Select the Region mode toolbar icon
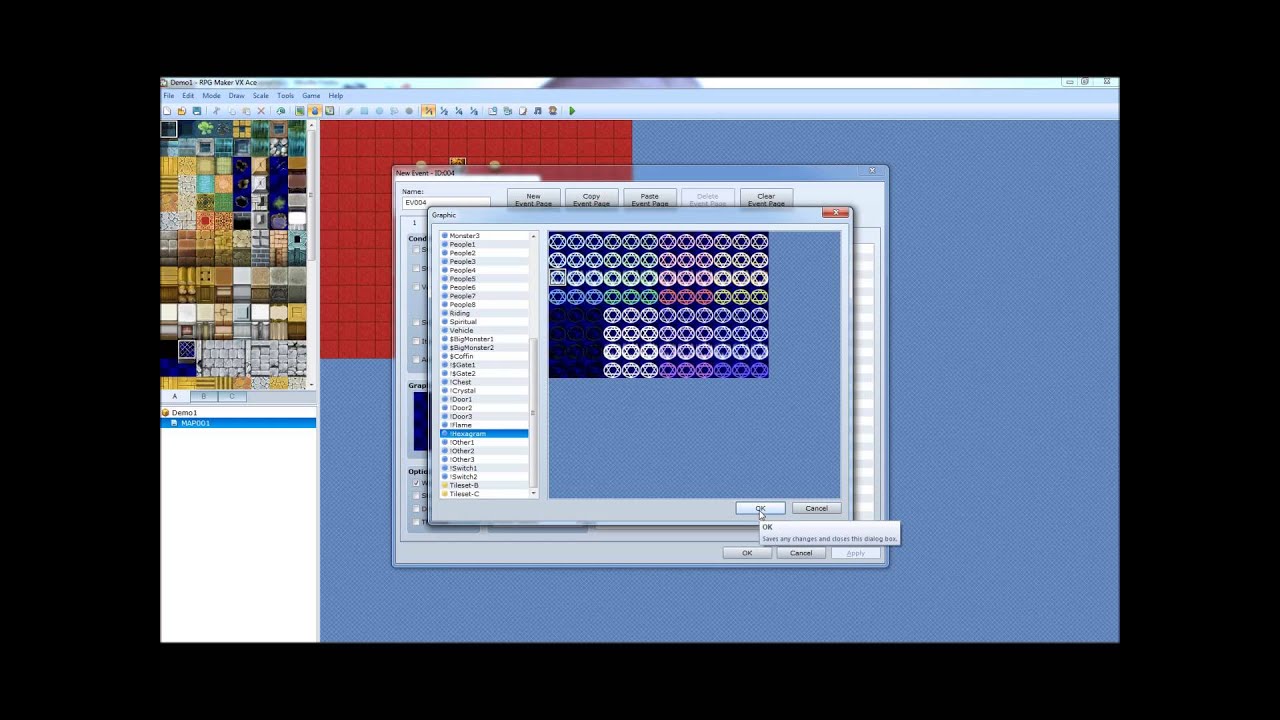 click(329, 111)
